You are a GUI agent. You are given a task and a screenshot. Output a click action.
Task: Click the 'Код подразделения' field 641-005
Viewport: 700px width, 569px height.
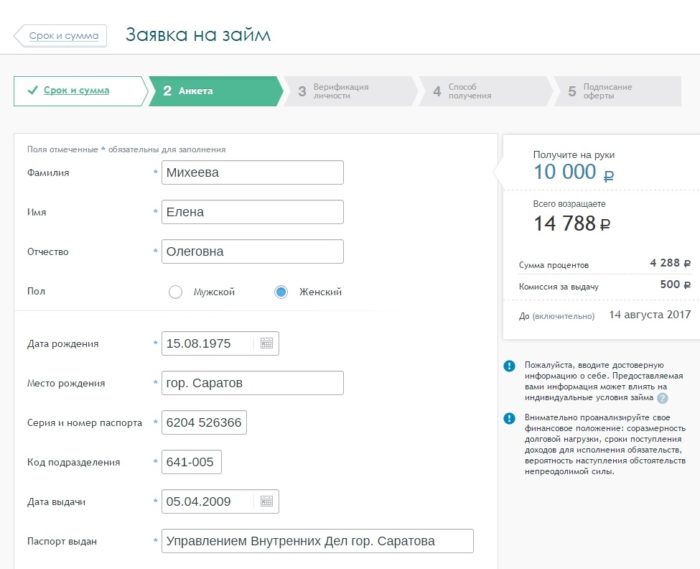click(192, 462)
